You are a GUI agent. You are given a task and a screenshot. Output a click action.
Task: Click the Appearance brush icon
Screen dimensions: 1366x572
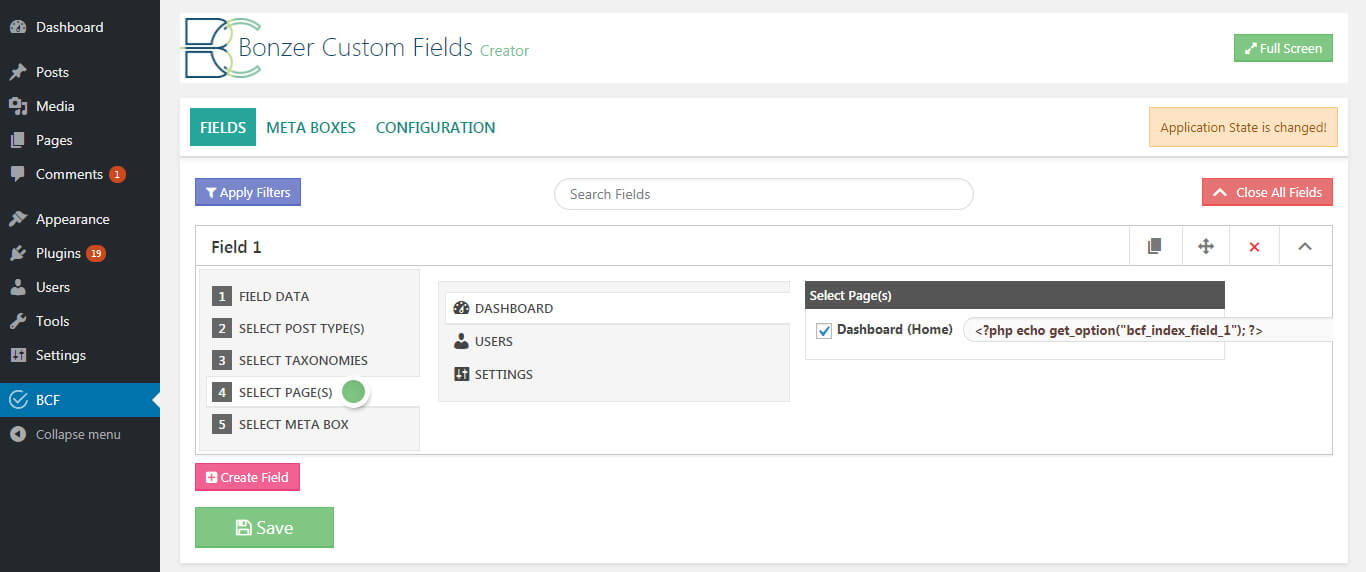pyautogui.click(x=18, y=219)
